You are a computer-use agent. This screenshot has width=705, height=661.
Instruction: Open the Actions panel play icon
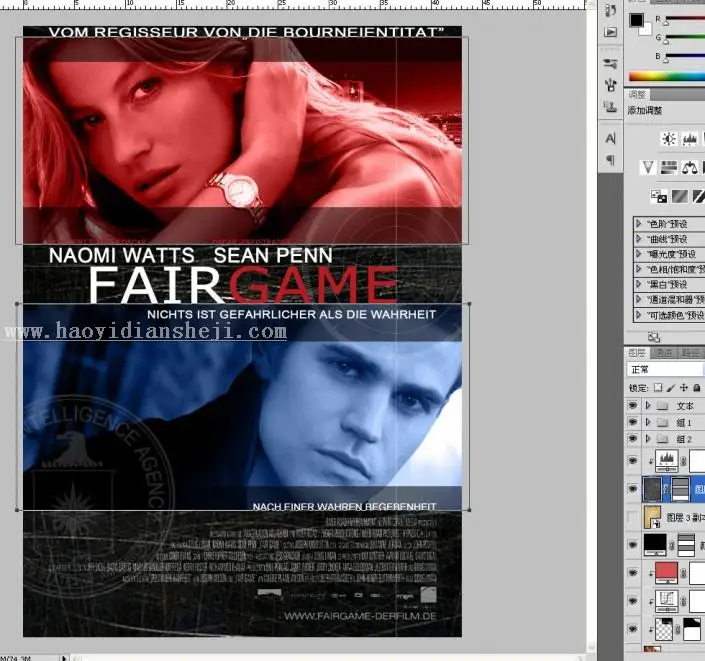[611, 32]
